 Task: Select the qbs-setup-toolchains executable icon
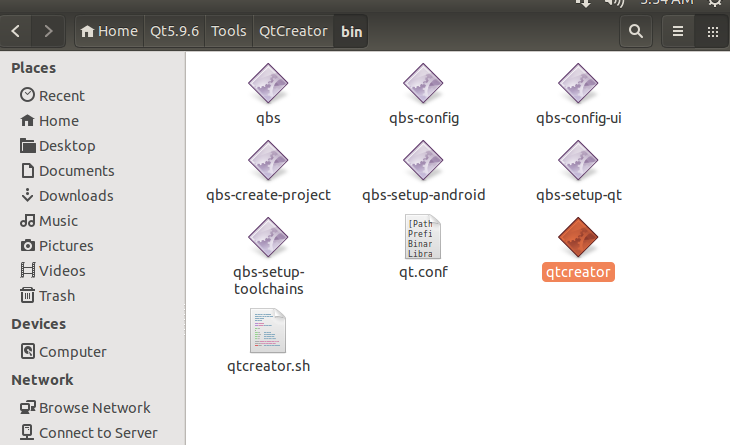pos(268,237)
